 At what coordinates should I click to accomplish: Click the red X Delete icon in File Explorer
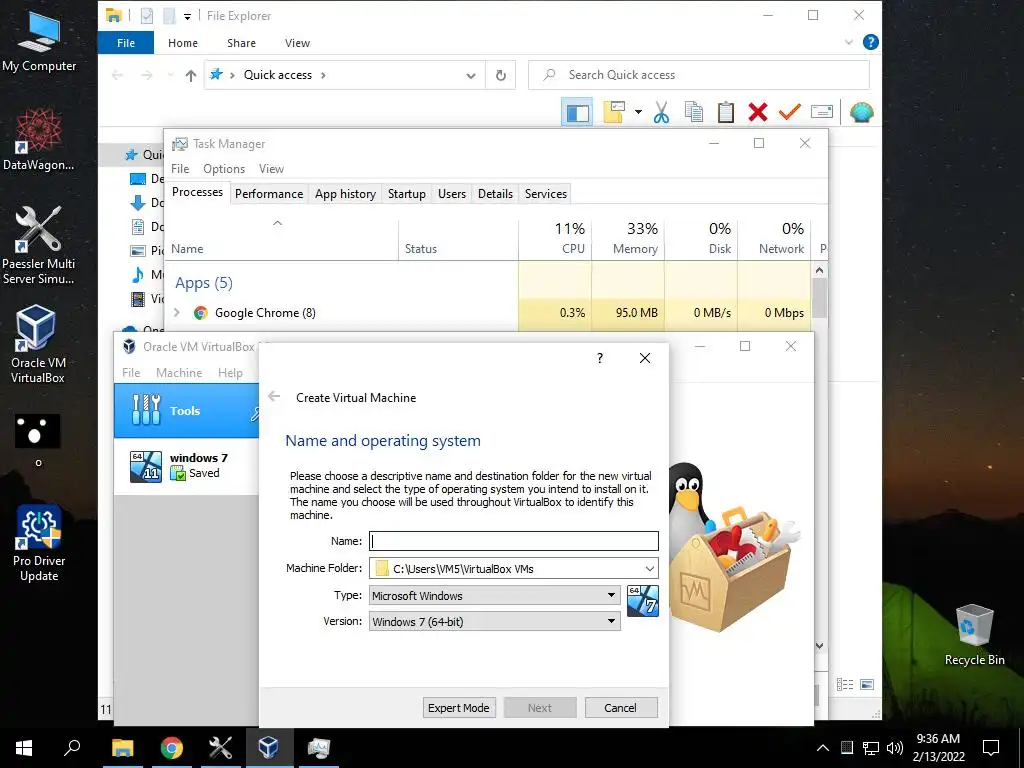(758, 112)
